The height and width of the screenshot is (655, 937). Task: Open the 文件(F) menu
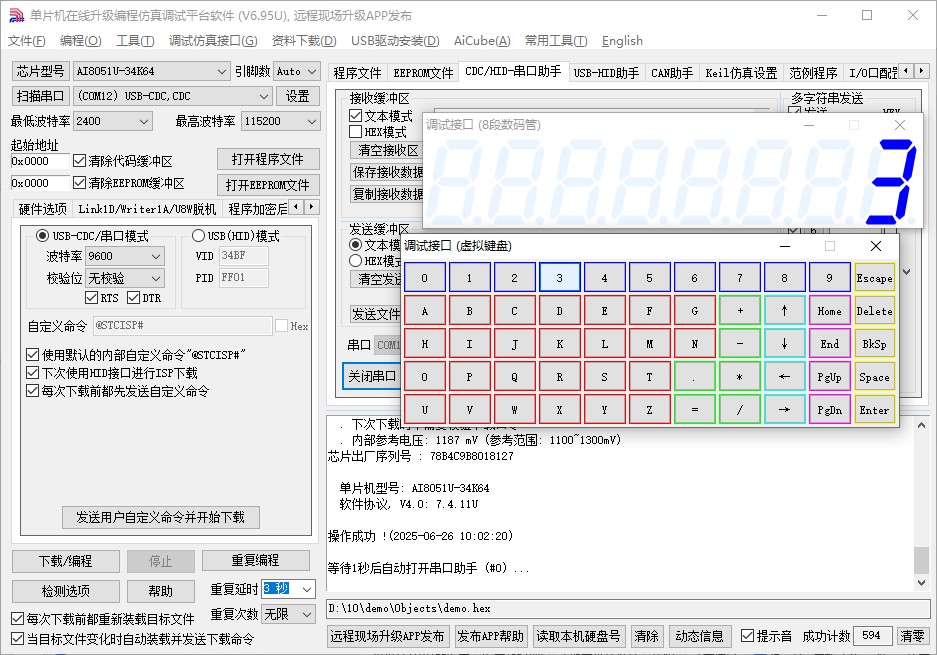tap(27, 41)
